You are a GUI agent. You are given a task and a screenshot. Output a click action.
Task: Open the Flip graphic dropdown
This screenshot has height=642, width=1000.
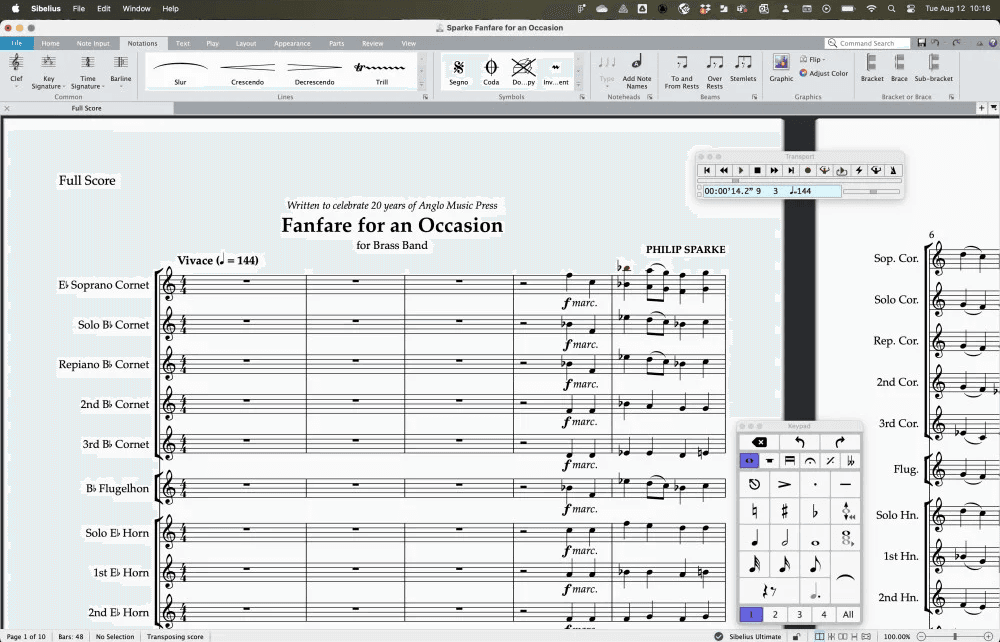pyautogui.click(x=812, y=59)
